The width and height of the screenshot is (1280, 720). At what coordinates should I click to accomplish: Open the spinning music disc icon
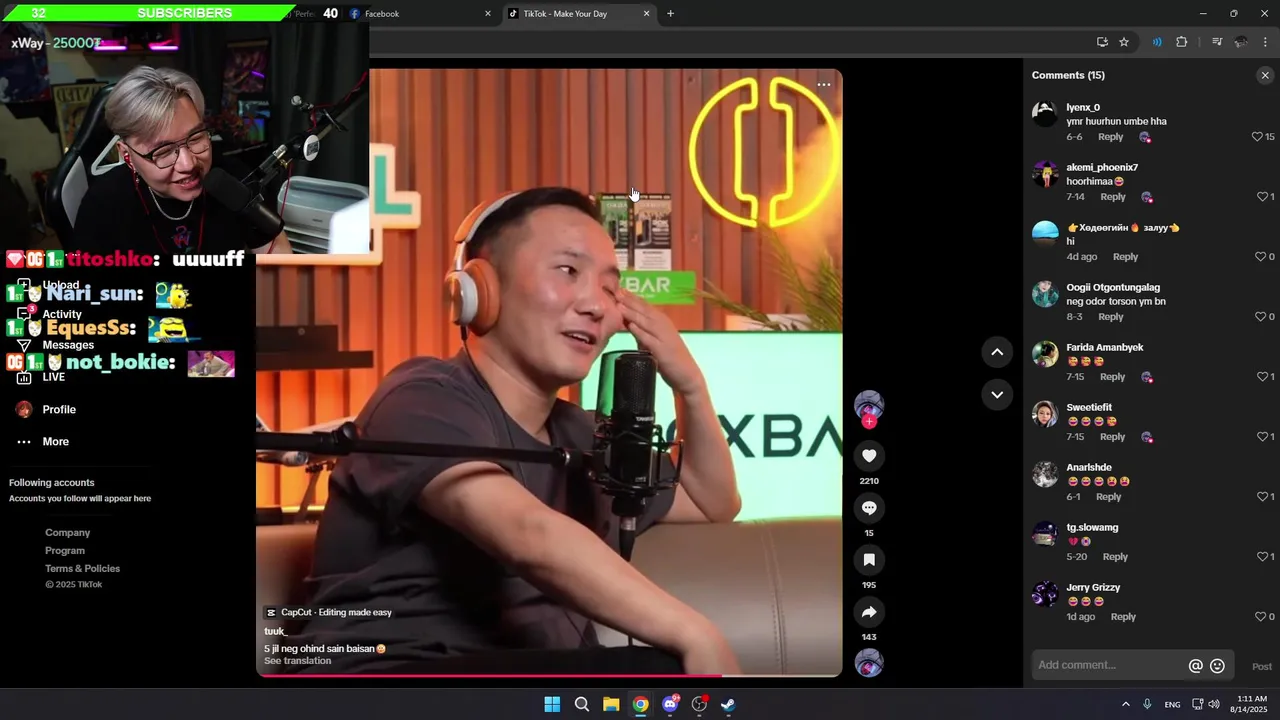pyautogui.click(x=869, y=663)
